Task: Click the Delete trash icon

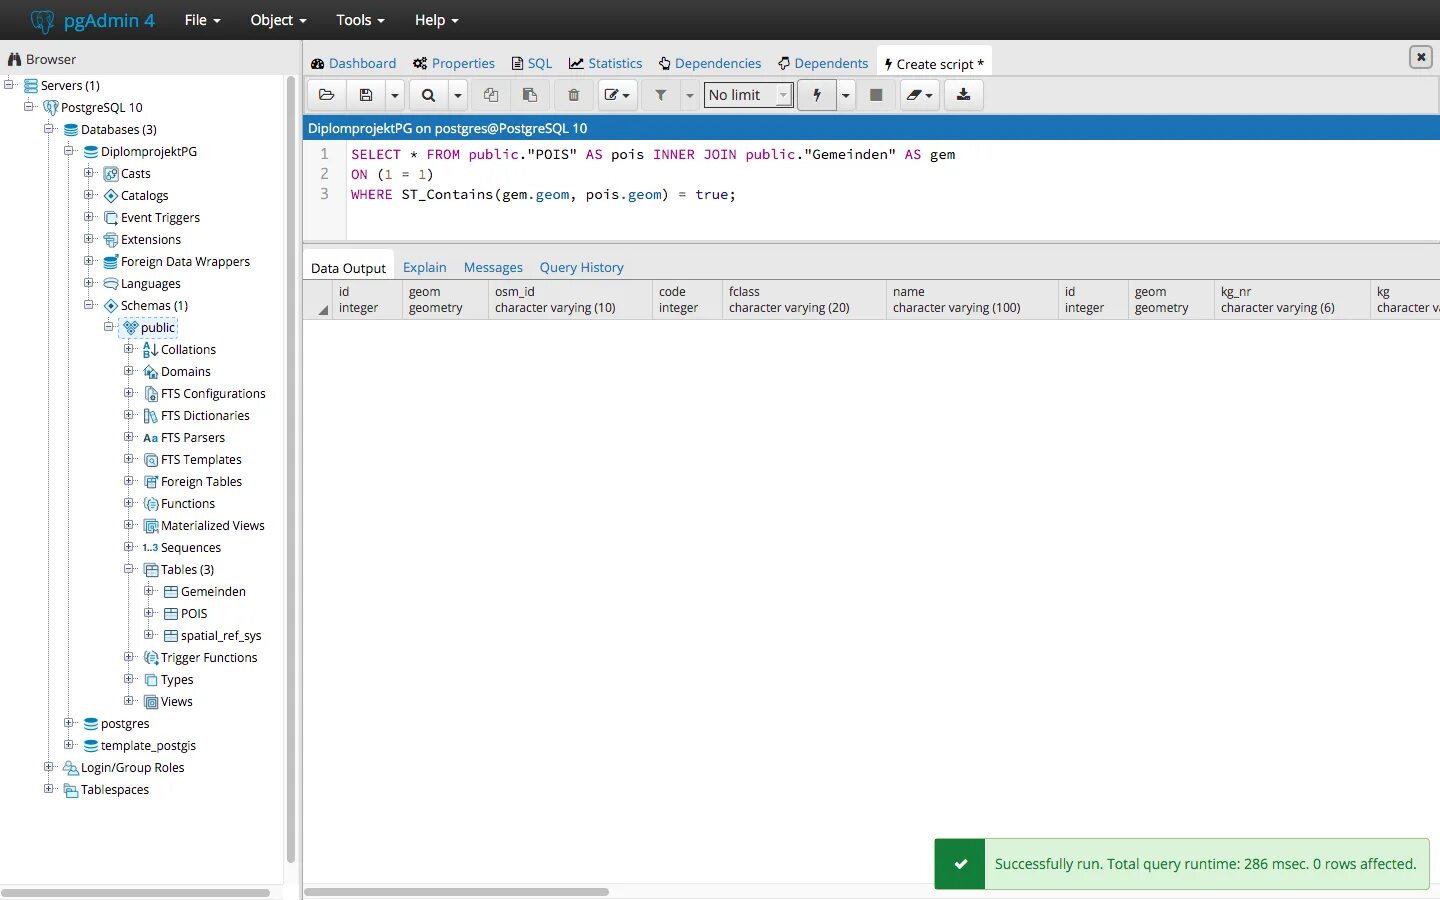Action: pos(574,95)
